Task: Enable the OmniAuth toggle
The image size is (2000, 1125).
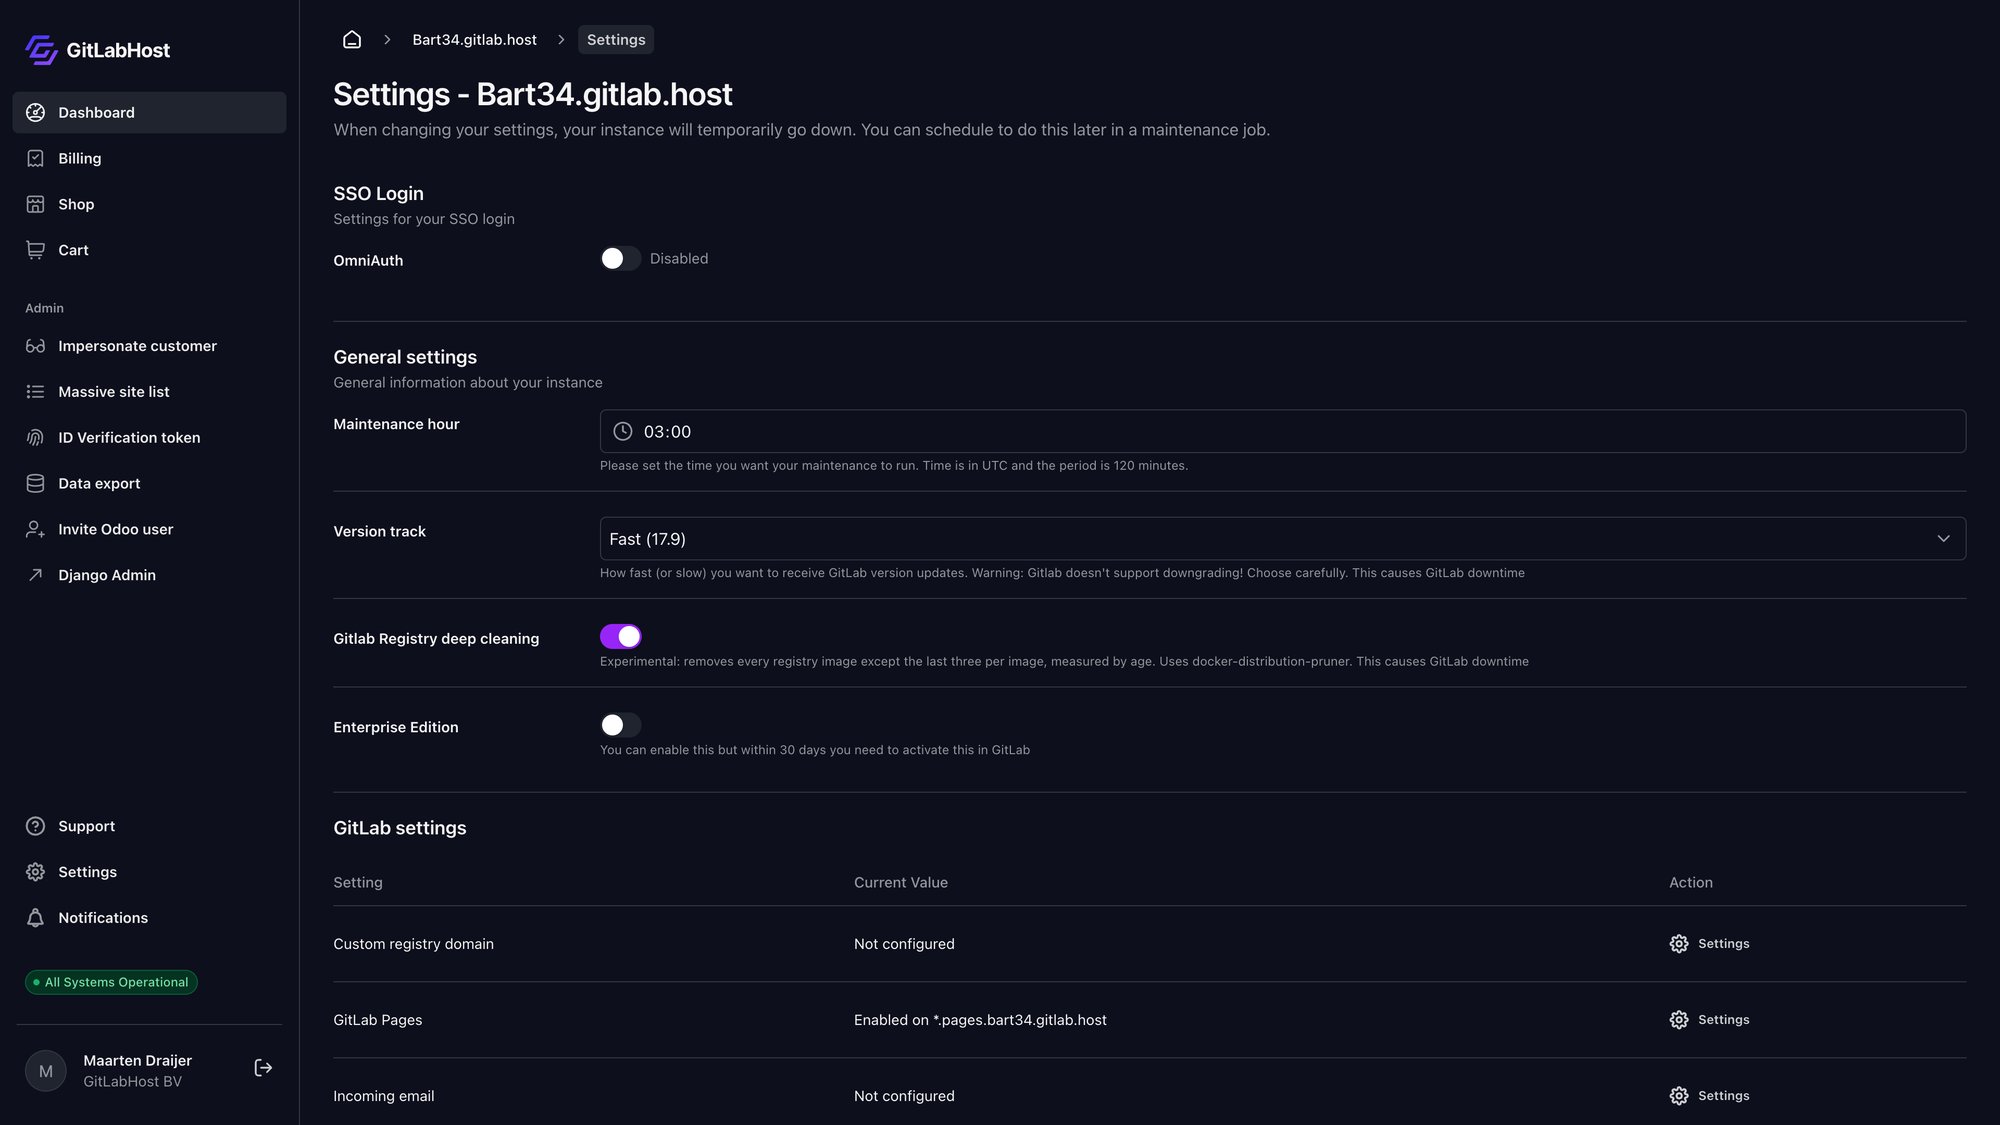Action: [x=620, y=258]
